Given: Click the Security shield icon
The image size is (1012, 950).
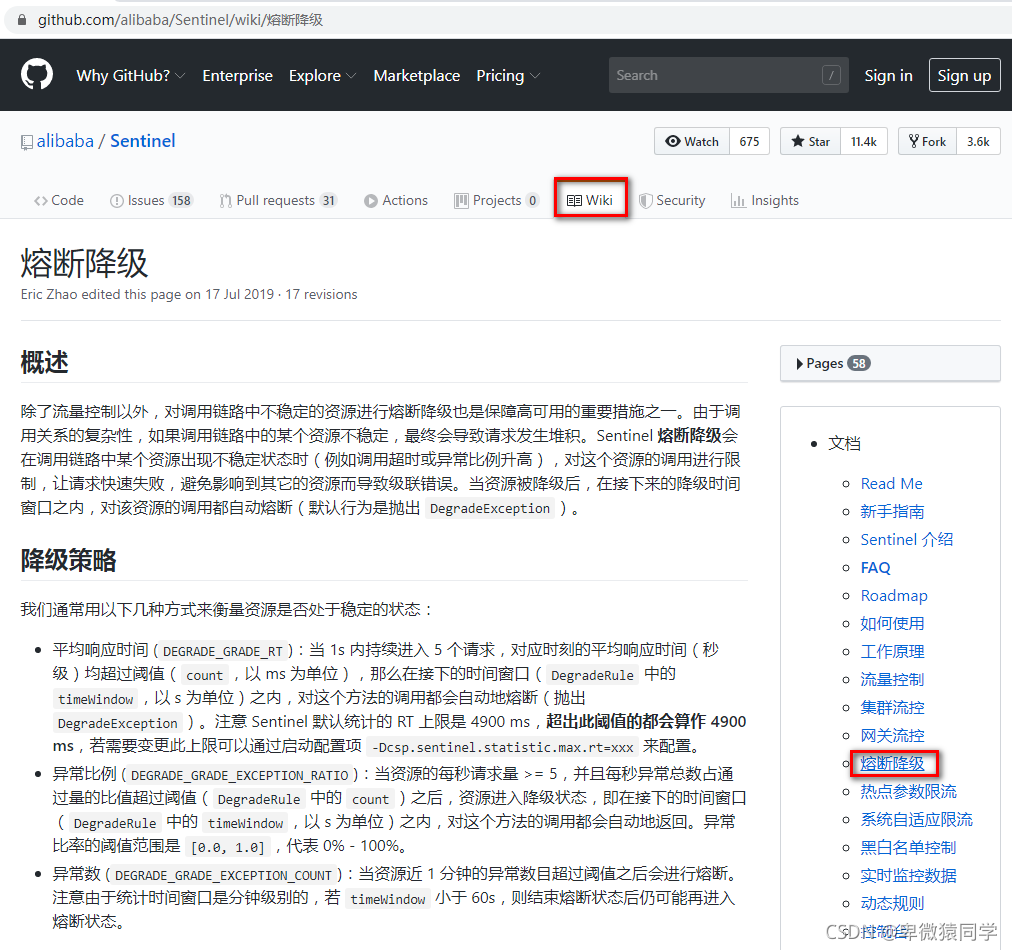Looking at the screenshot, I should pyautogui.click(x=645, y=201).
